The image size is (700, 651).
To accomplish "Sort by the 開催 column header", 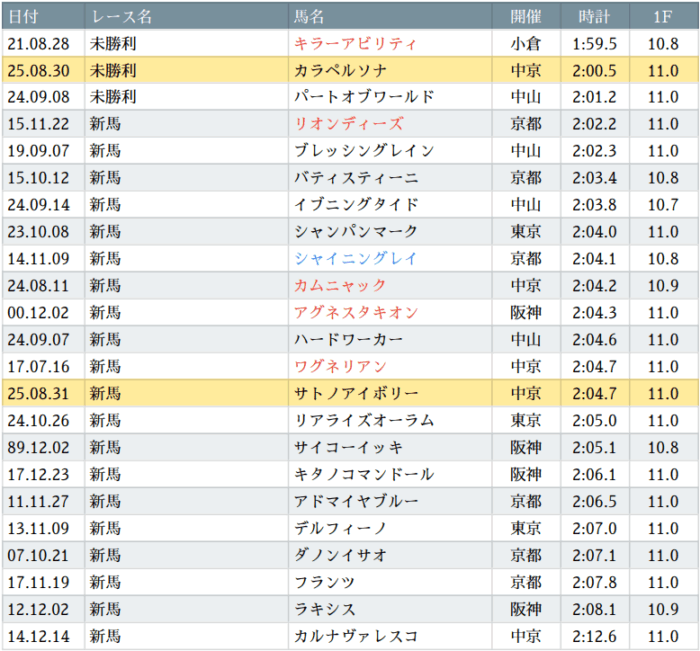I will pyautogui.click(x=526, y=17).
